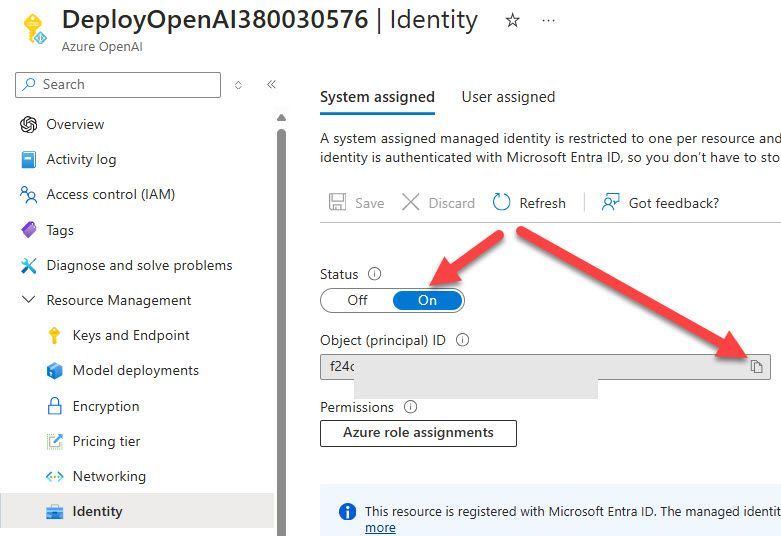Viewport: 781px width, 536px height.
Task: Select the Resource Management group label
Action: point(119,300)
